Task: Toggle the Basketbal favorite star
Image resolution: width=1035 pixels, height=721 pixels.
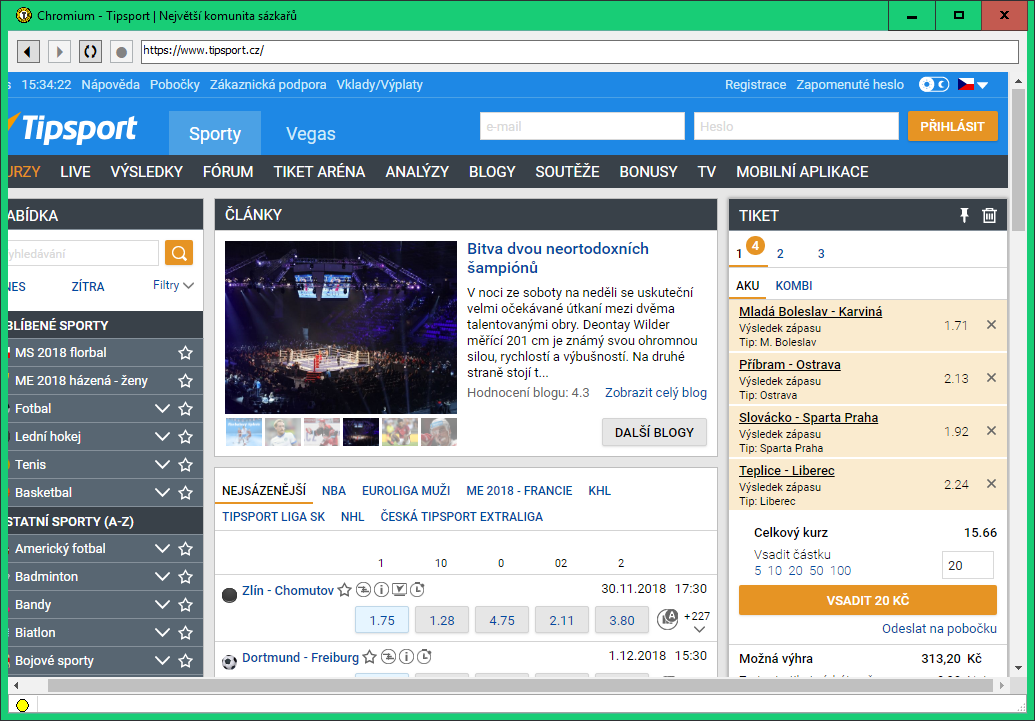Action: pyautogui.click(x=185, y=493)
